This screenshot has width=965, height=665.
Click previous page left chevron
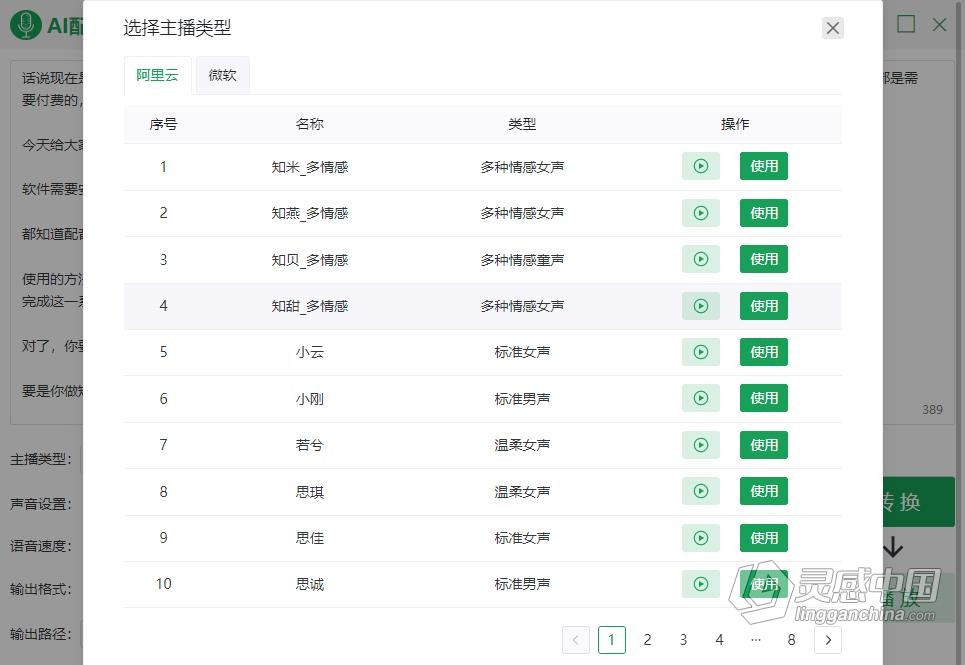pos(575,640)
